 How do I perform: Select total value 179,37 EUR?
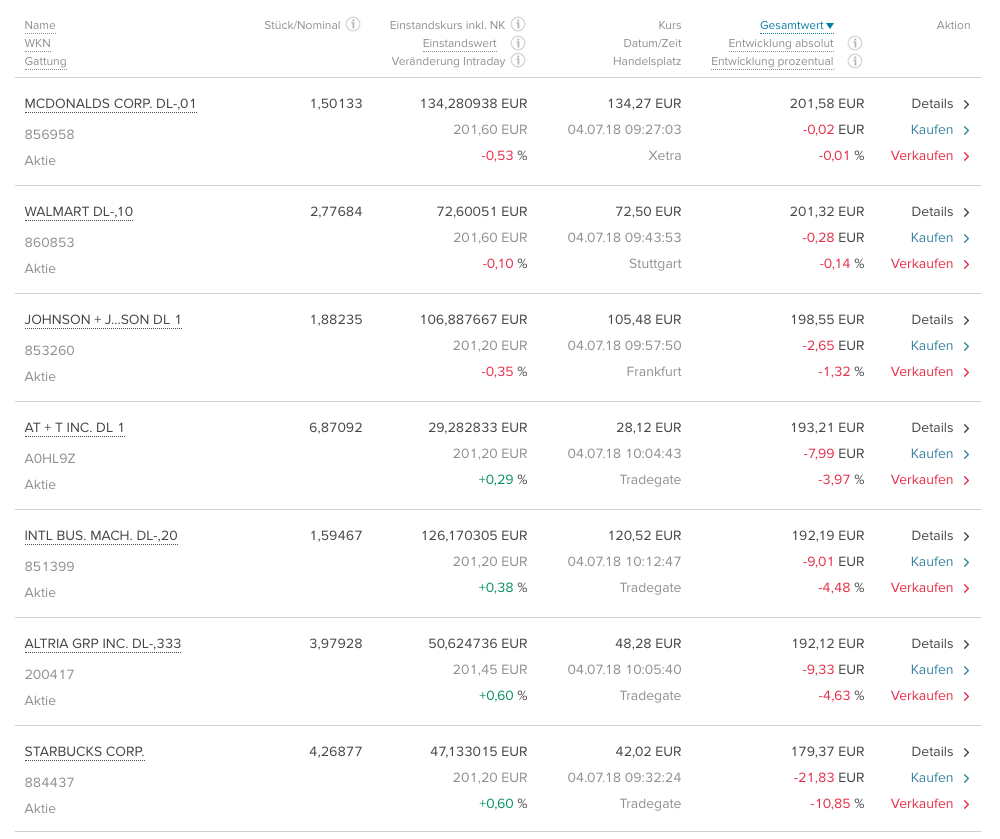[827, 752]
